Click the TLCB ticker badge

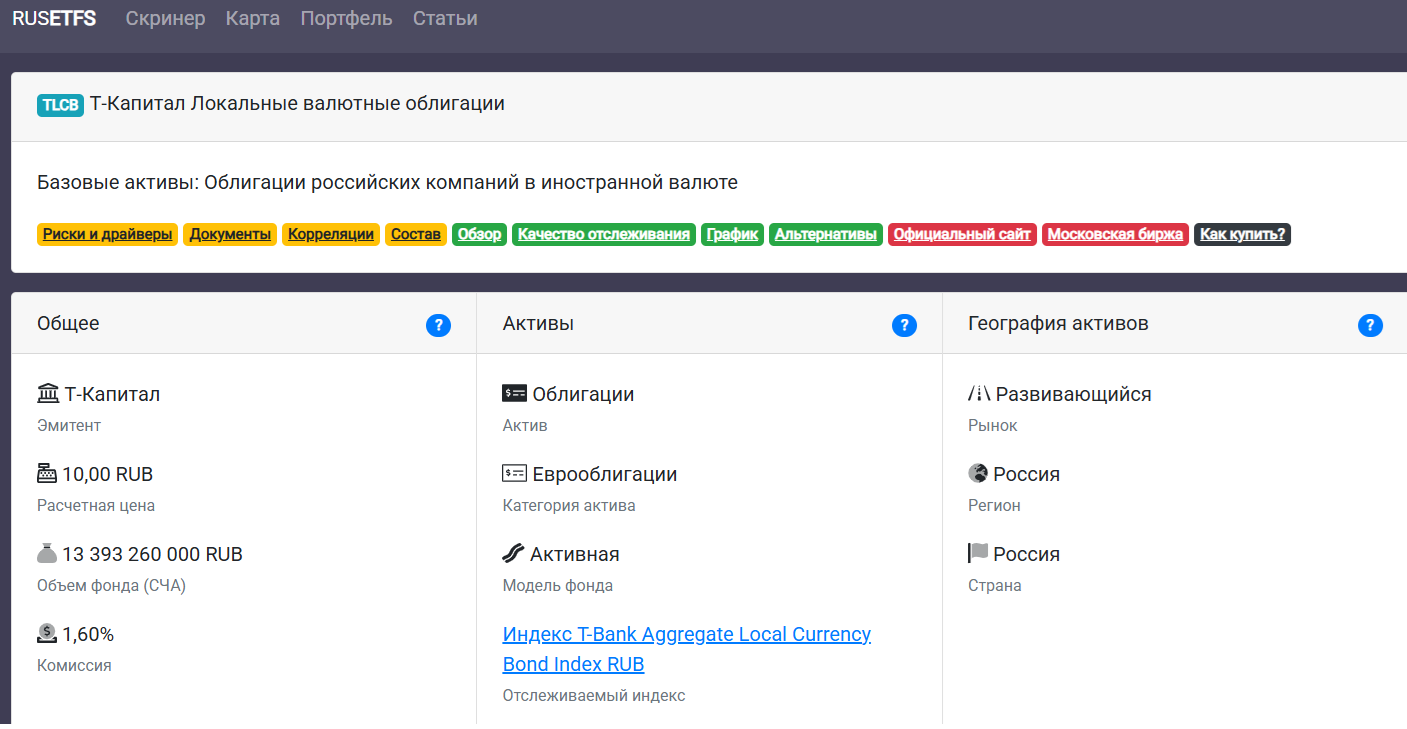point(60,105)
